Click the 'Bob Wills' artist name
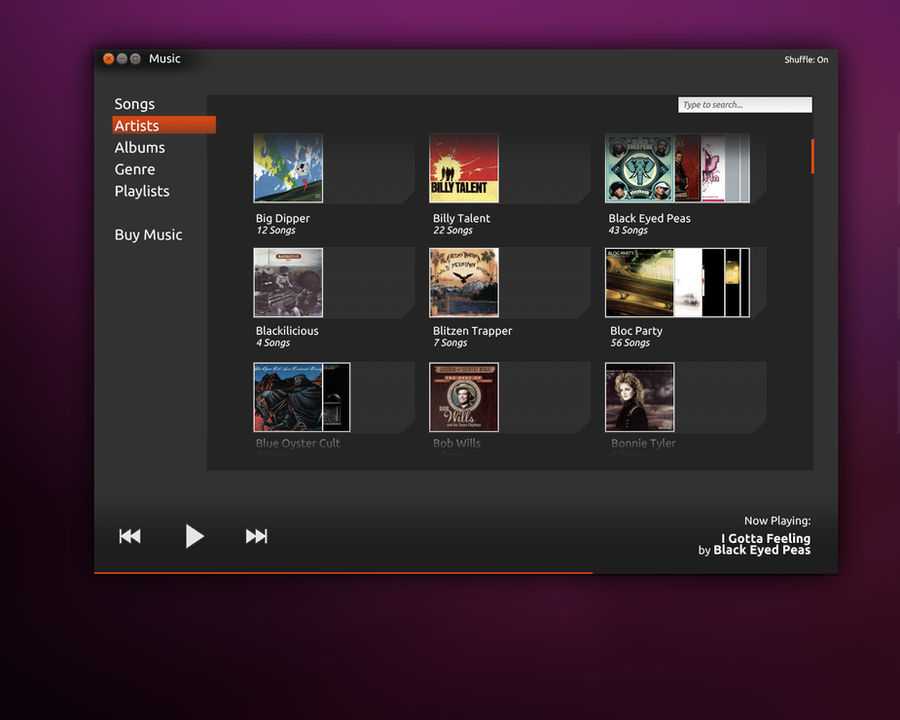 [456, 443]
